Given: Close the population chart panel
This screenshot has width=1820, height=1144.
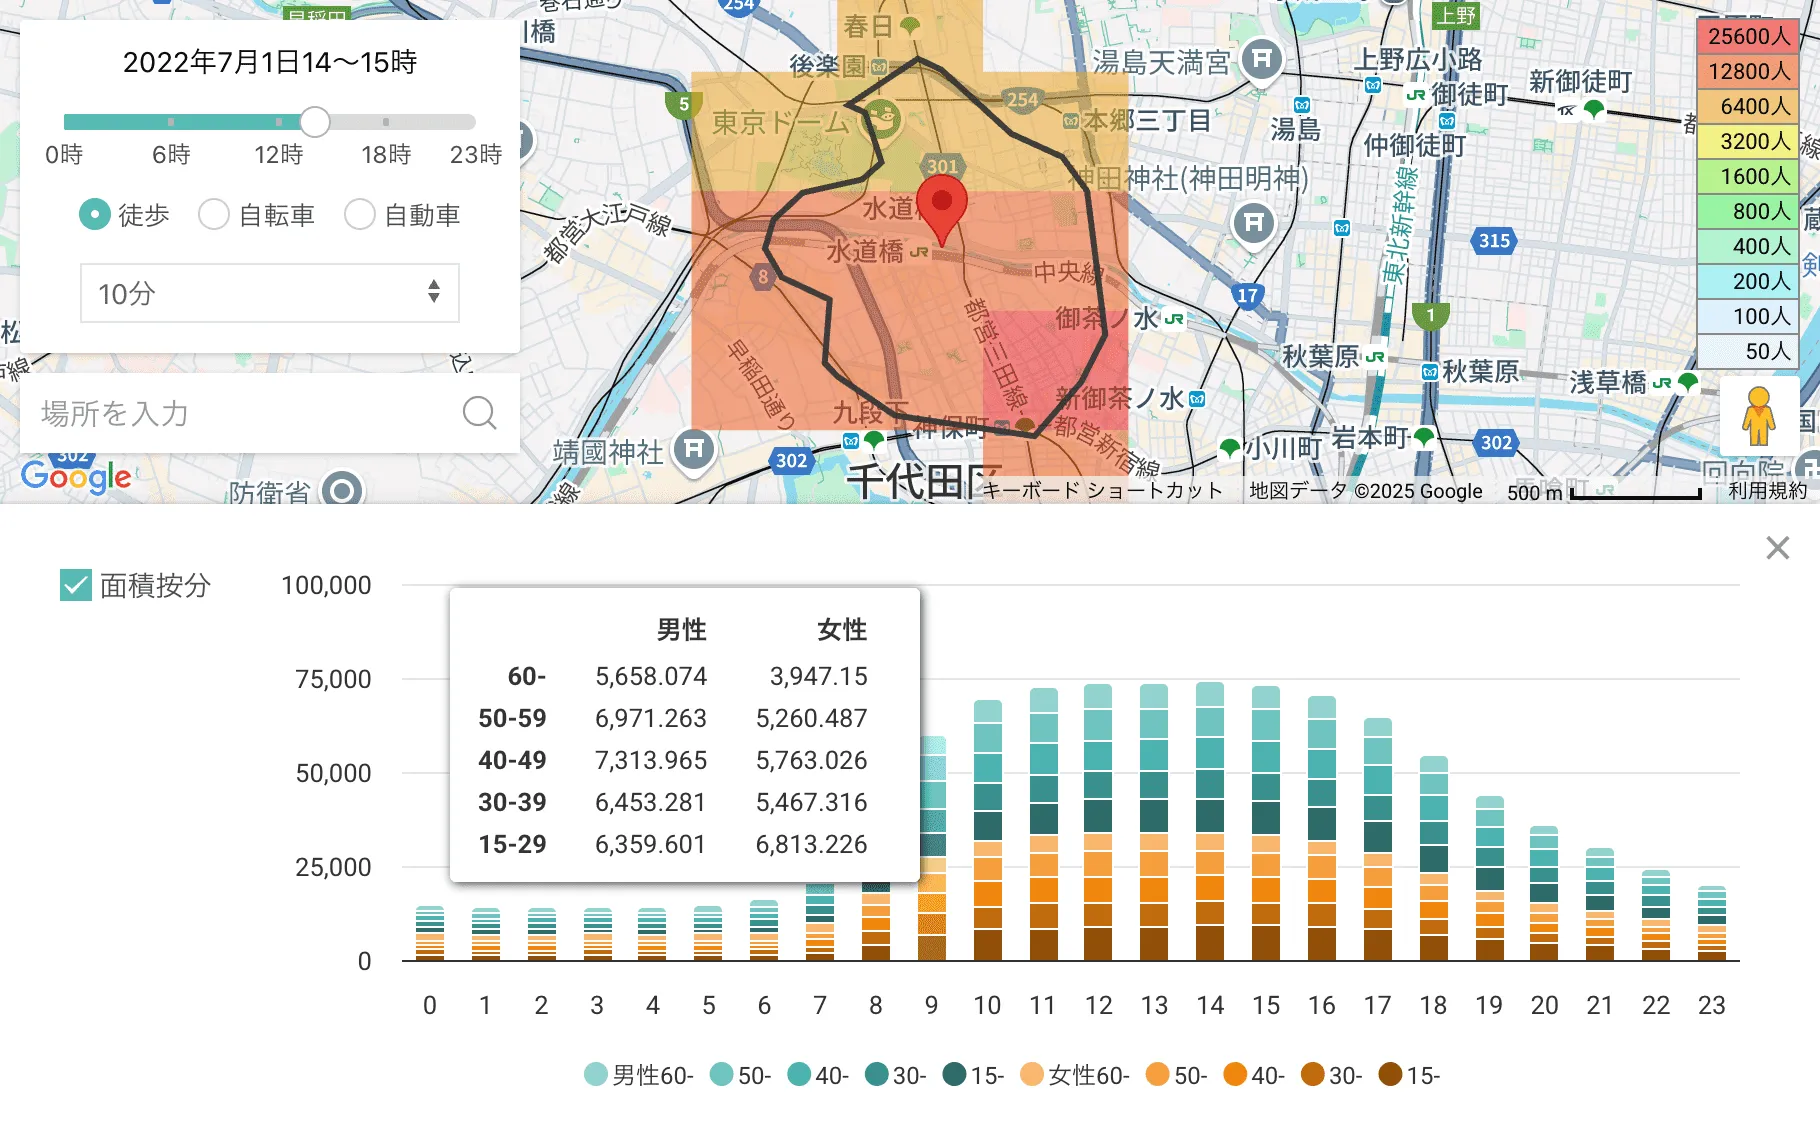Looking at the screenshot, I should 1777,548.
